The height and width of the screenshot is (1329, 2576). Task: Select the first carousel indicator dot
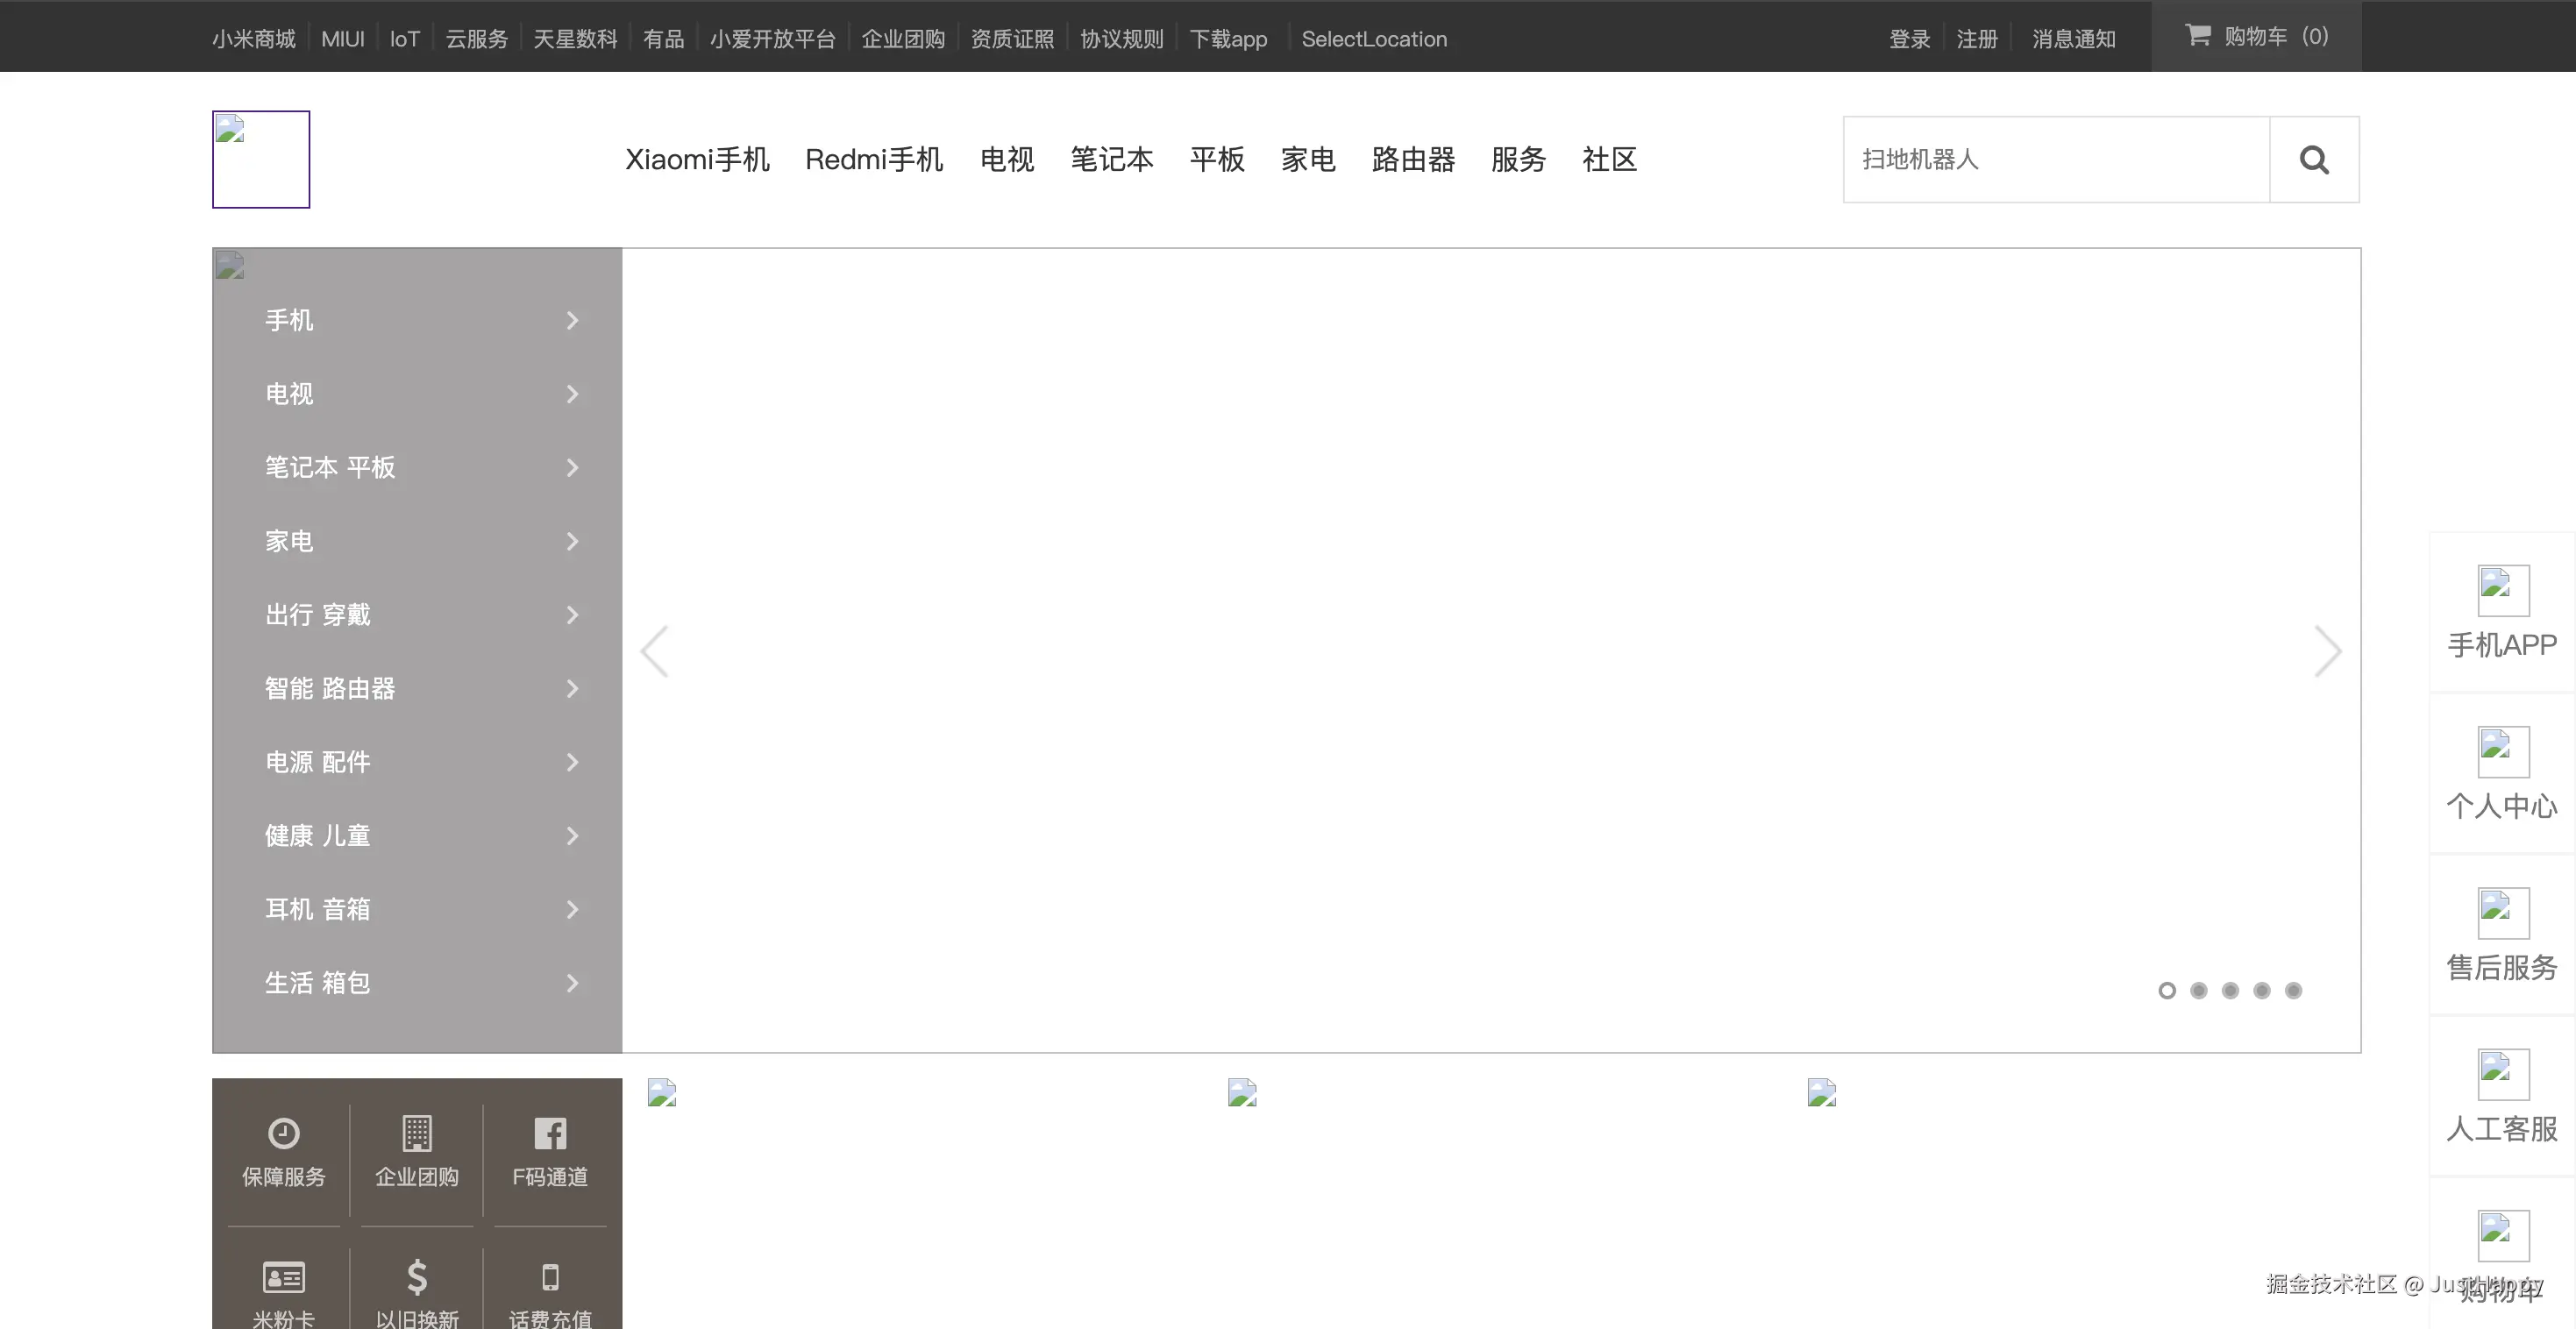pyautogui.click(x=2167, y=990)
